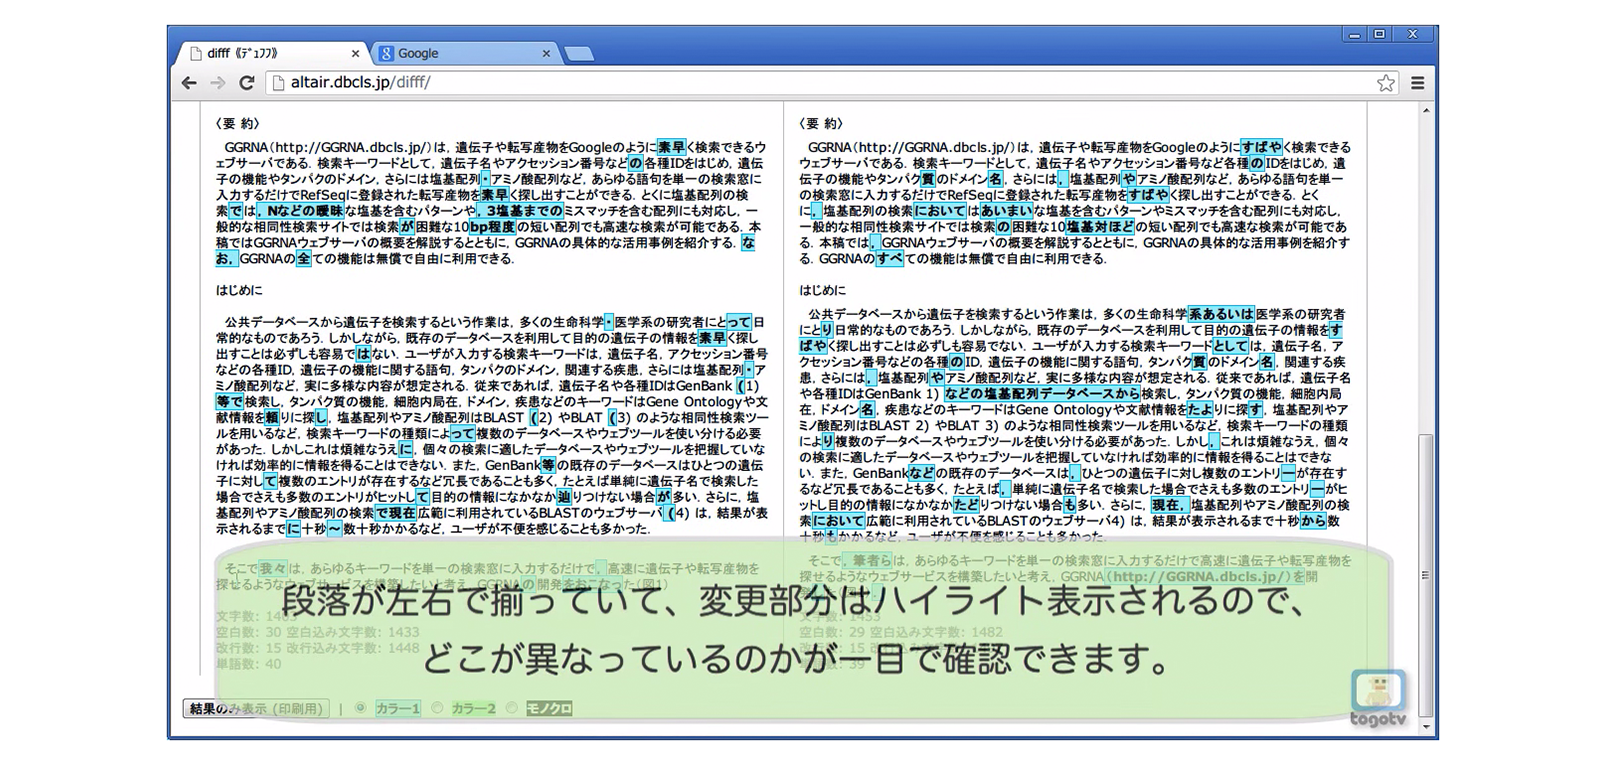Click the はじめに heading in left pane
Screen dimensions: 1600x768
(239, 290)
